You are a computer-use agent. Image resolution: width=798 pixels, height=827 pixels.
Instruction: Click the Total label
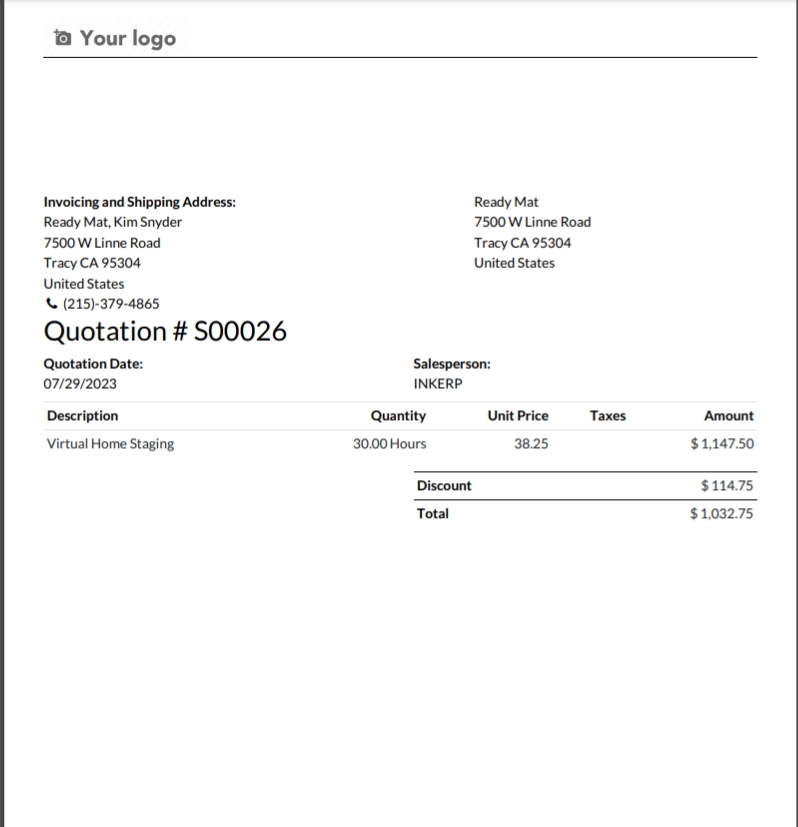[432, 513]
